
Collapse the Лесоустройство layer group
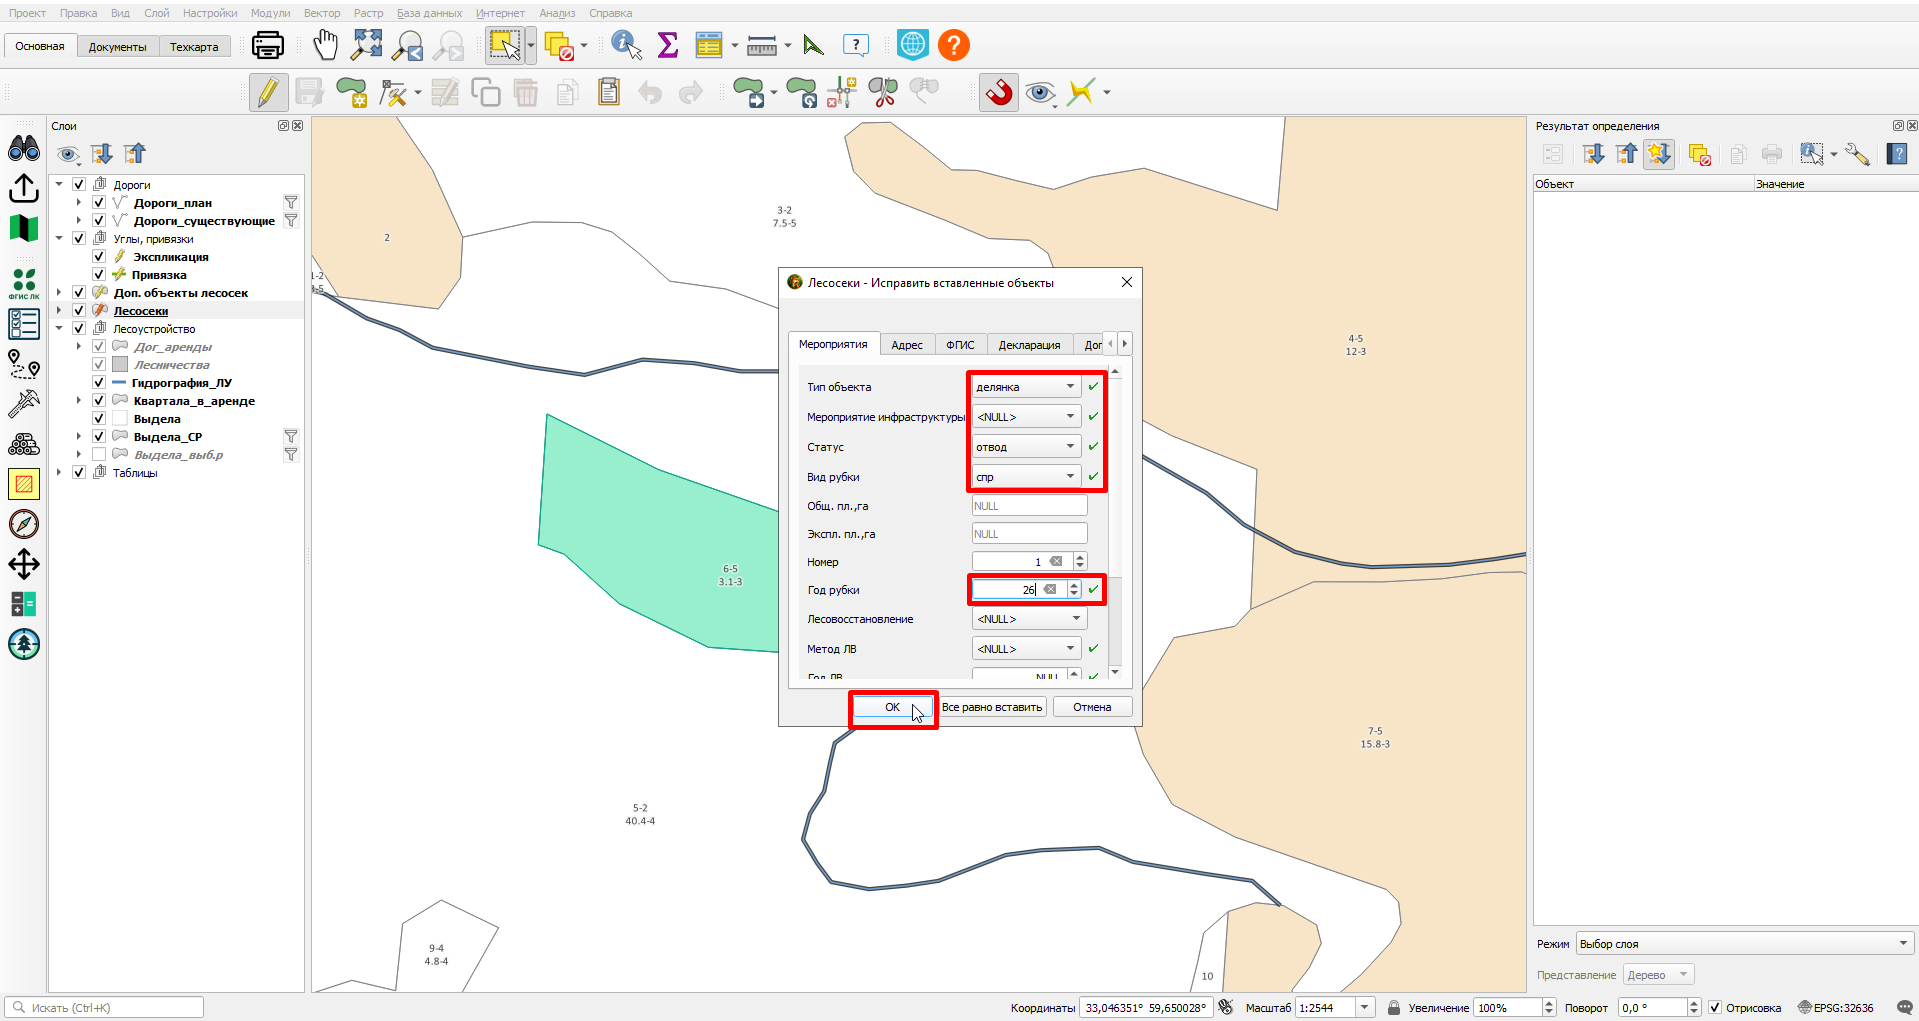[60, 329]
